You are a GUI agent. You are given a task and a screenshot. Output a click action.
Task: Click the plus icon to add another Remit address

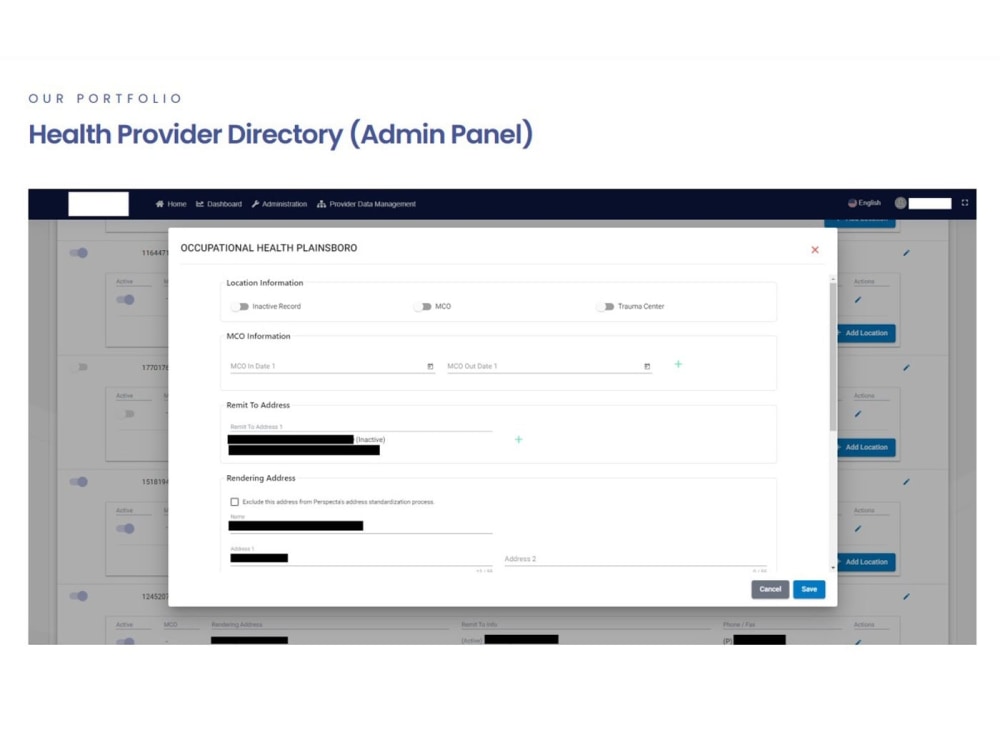coord(518,439)
